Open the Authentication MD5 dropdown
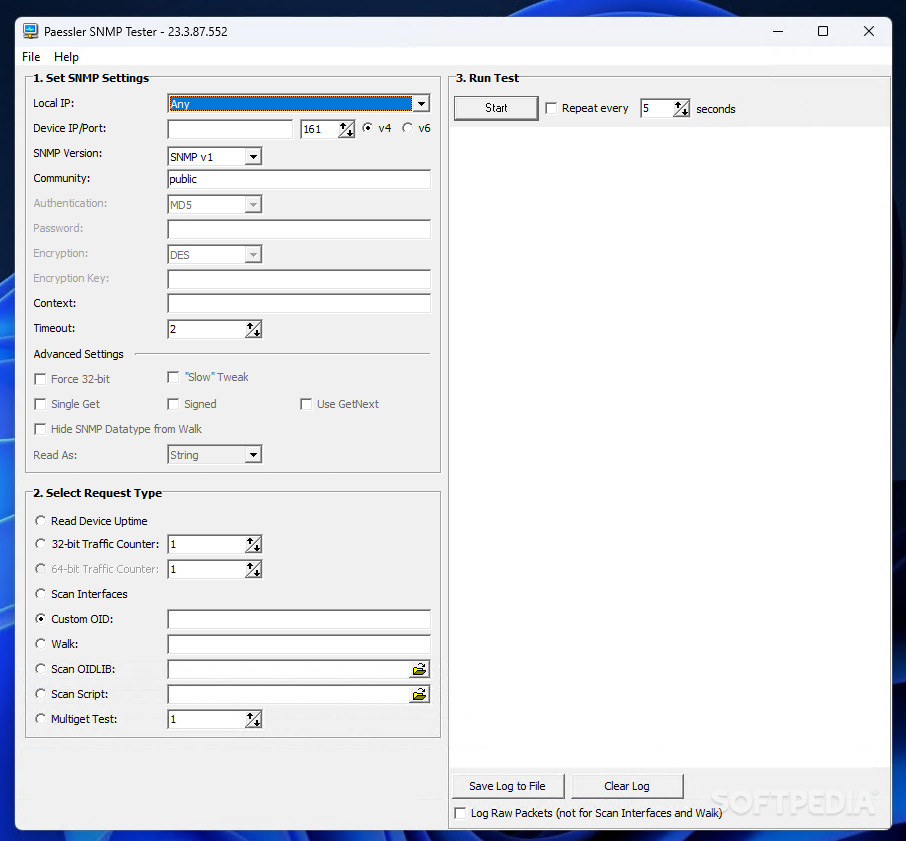This screenshot has width=906, height=841. pos(253,204)
